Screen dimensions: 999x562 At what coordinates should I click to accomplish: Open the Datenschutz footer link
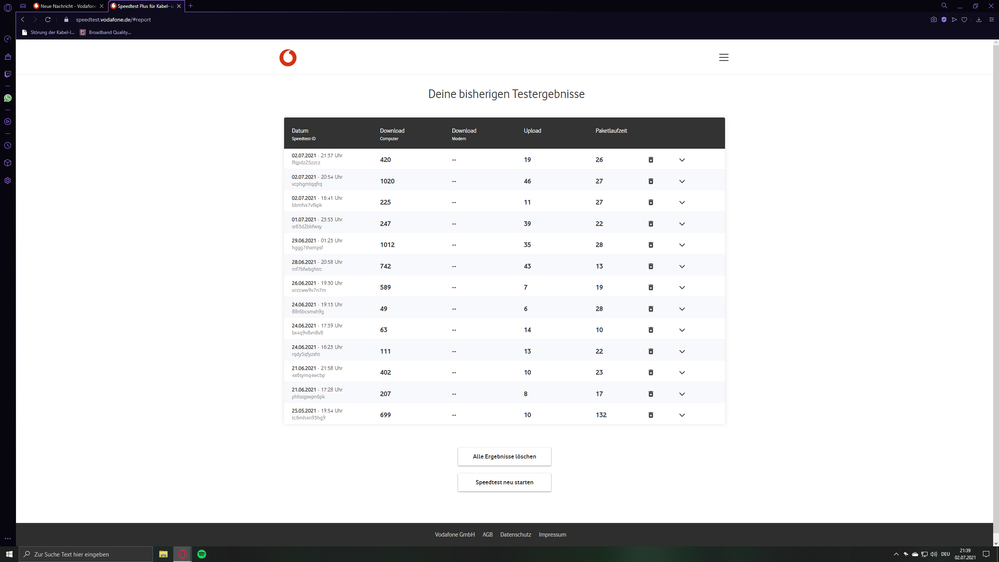coord(515,535)
